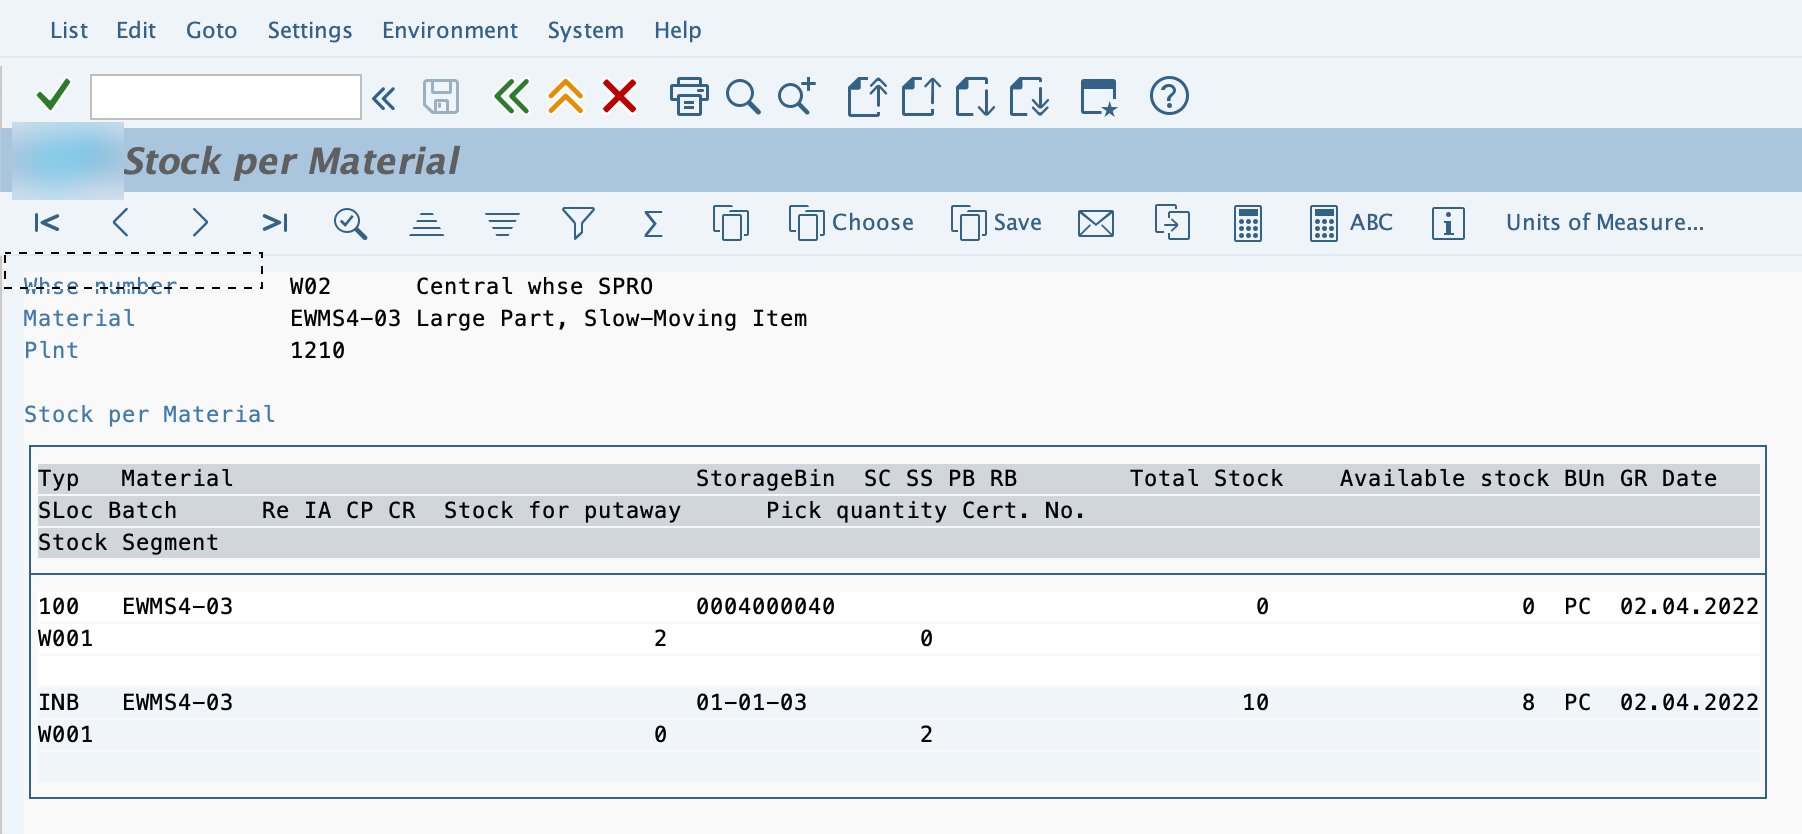Click the Save diskette icon in toolbar

441,97
